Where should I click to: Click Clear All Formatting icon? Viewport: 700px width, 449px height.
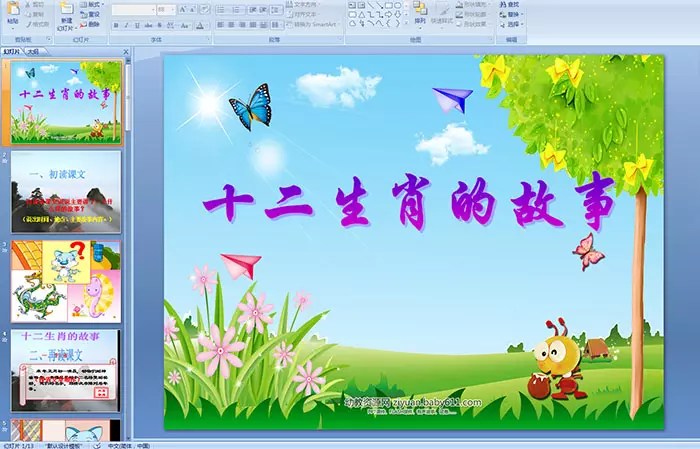[x=205, y=10]
